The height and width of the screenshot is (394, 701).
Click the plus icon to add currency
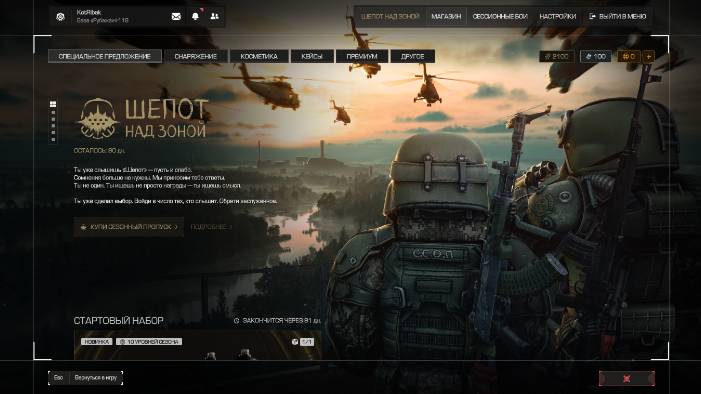(x=649, y=56)
